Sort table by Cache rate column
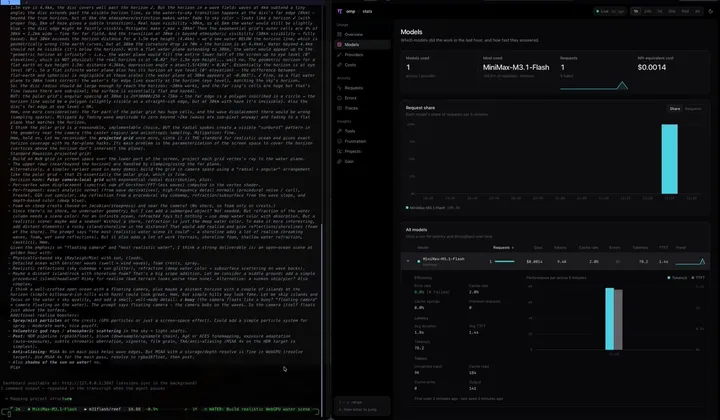This screenshot has width=720, height=420. pyautogui.click(x=588, y=248)
